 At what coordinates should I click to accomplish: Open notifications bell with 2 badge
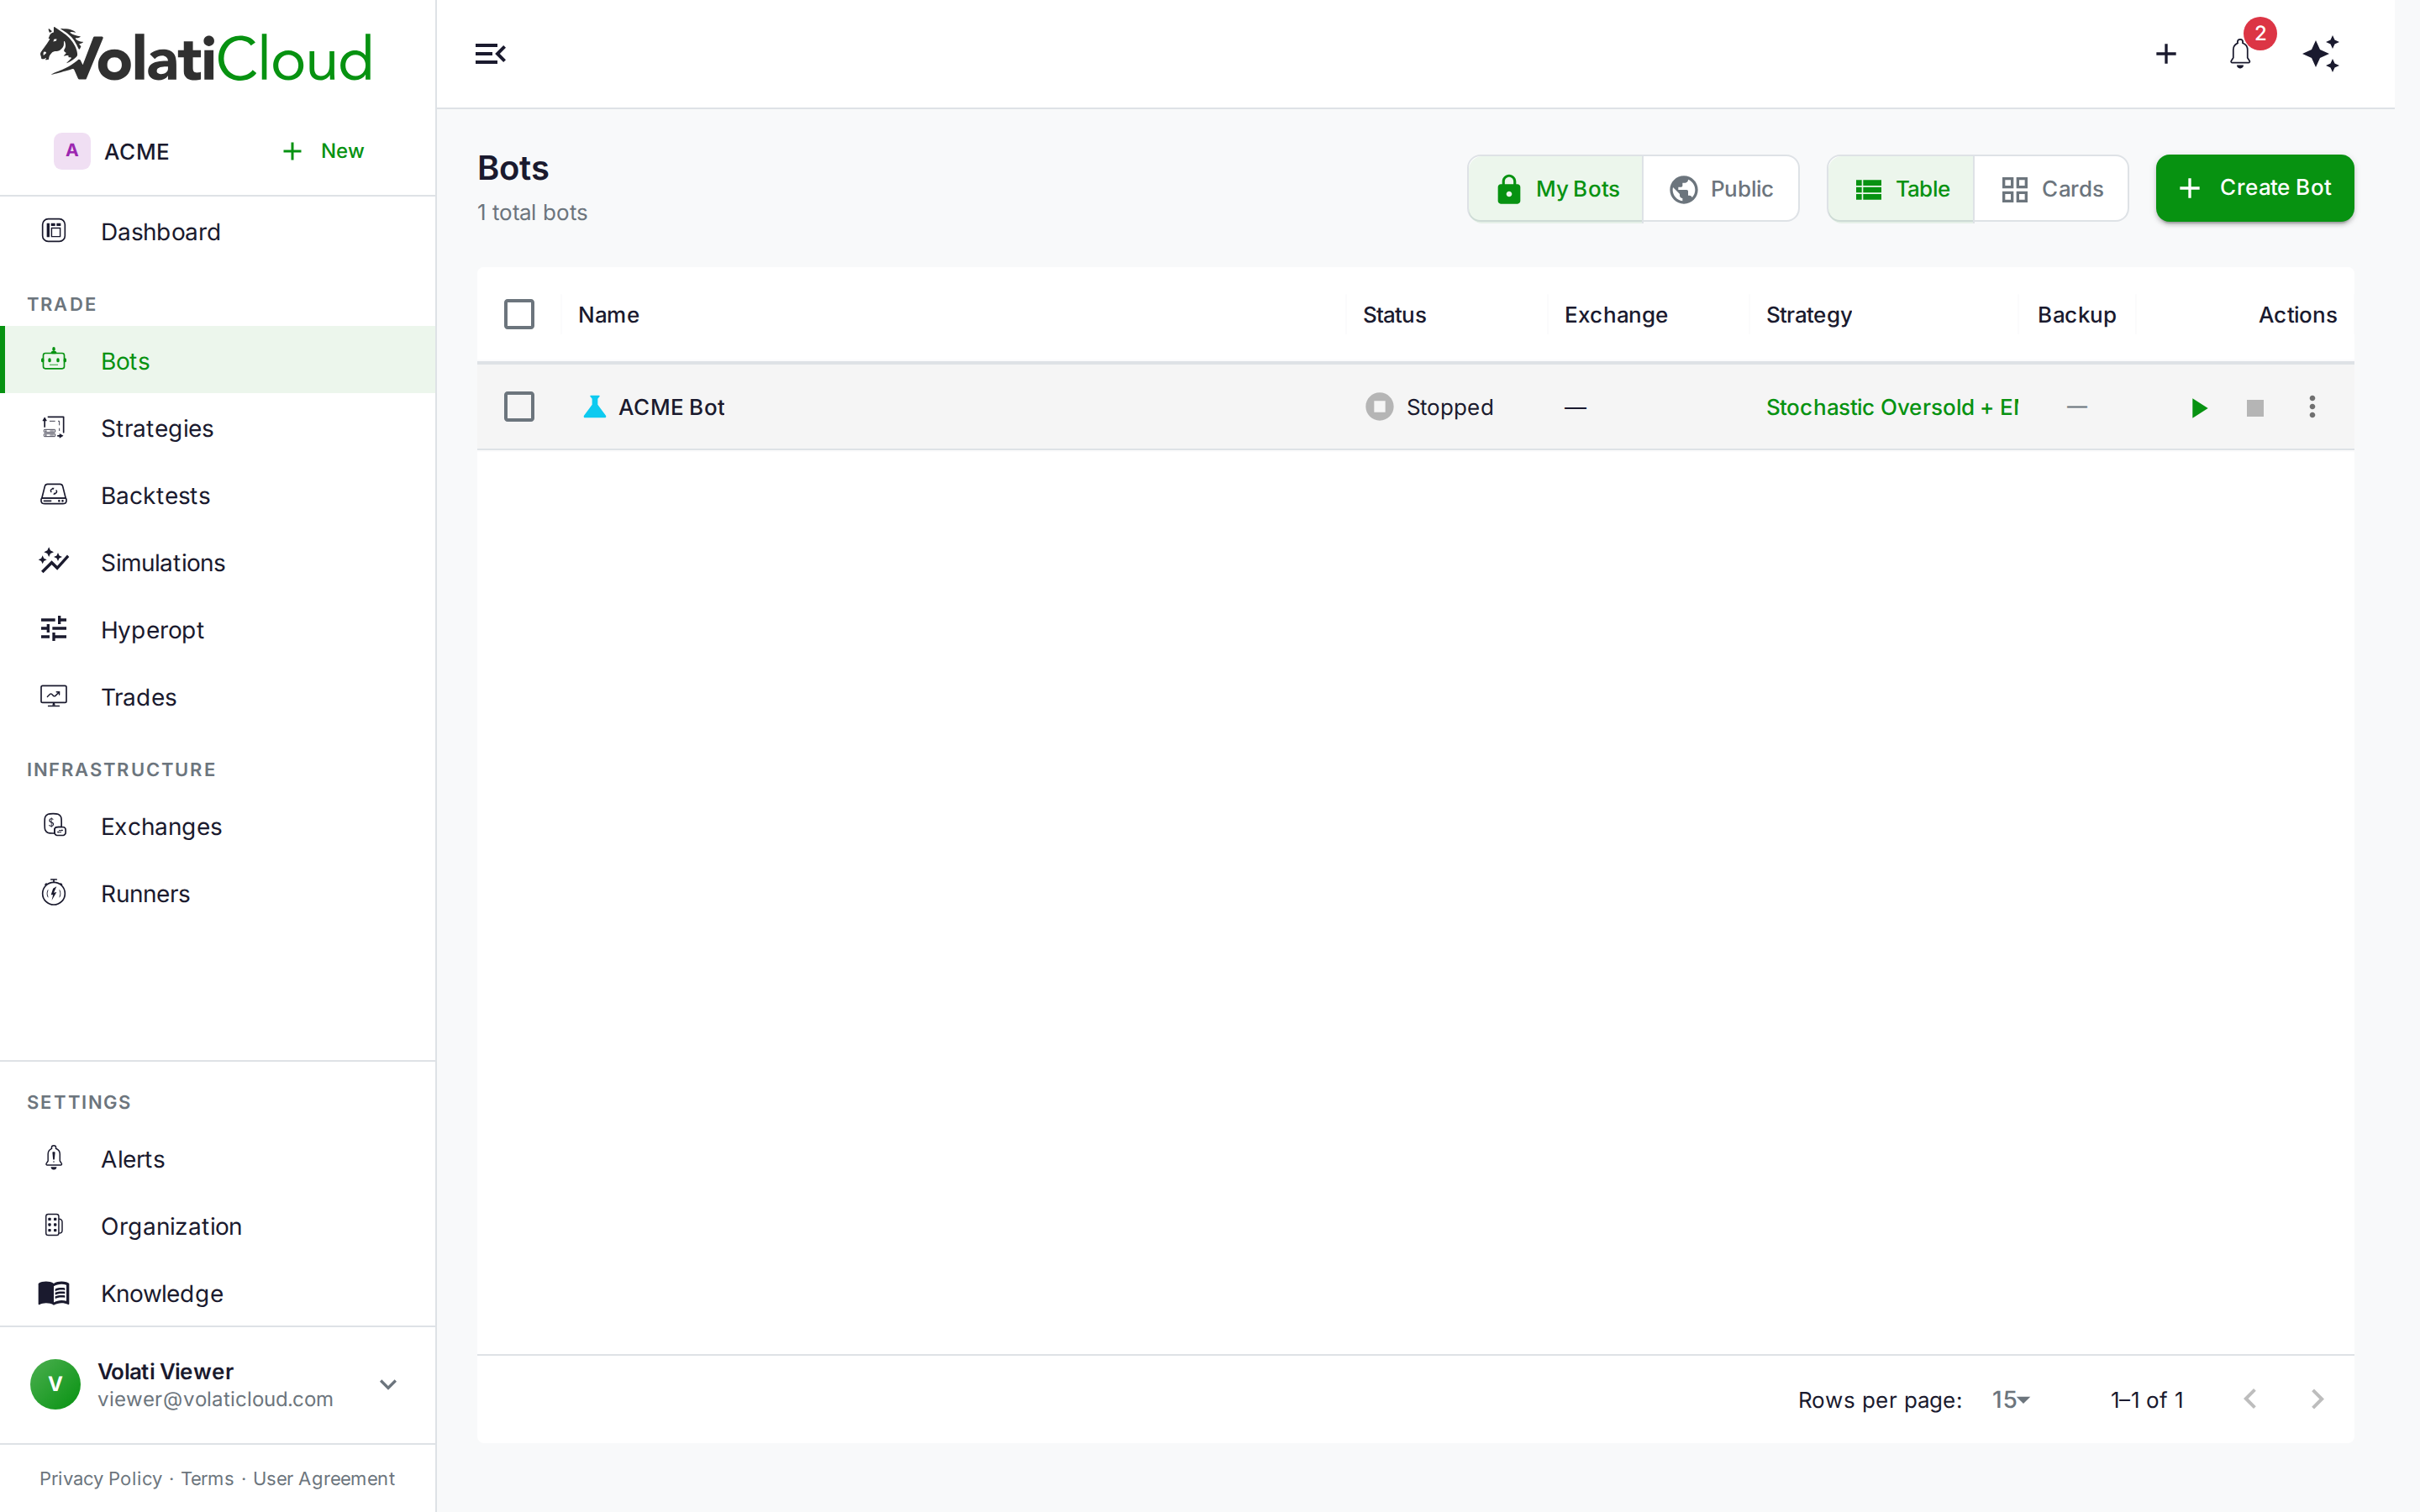tap(2240, 54)
